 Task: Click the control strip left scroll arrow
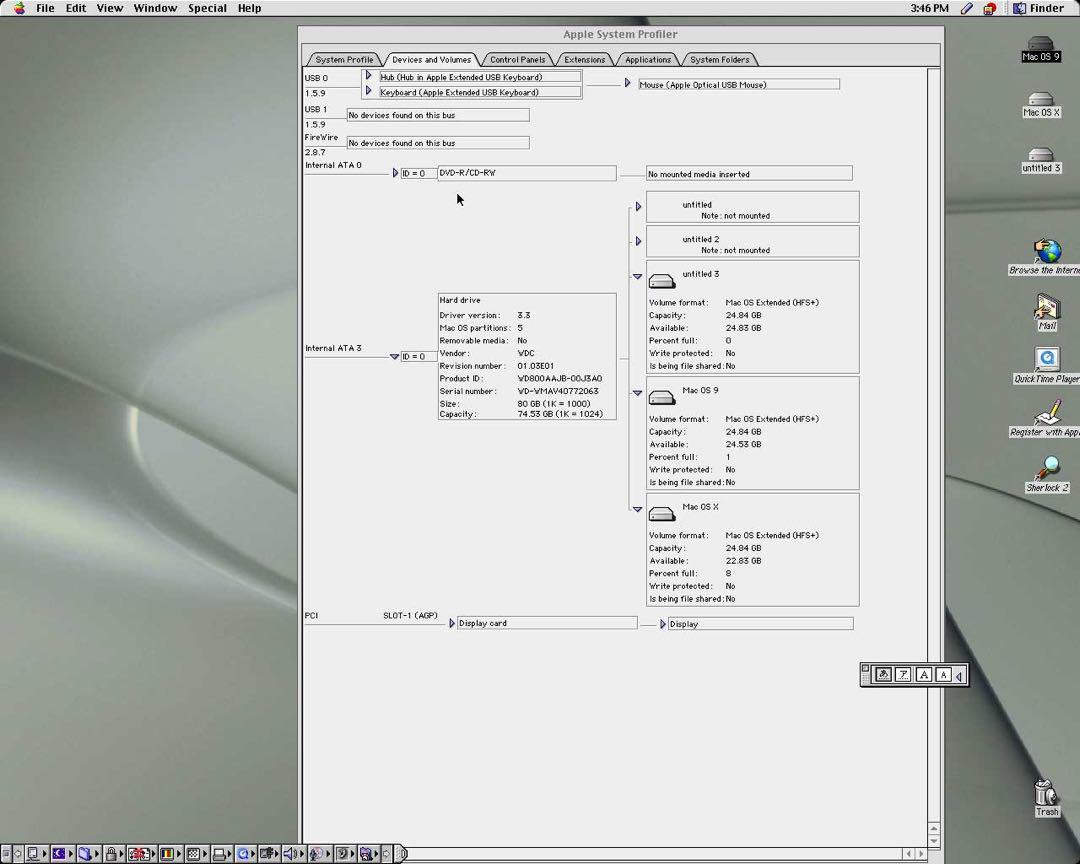click(18, 854)
